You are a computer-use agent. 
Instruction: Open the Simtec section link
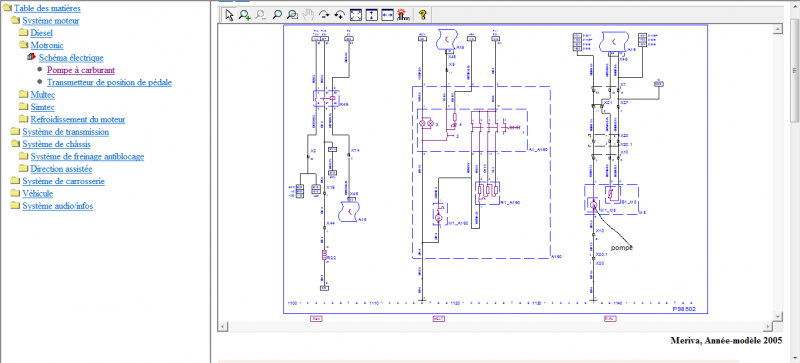pyautogui.click(x=42, y=107)
